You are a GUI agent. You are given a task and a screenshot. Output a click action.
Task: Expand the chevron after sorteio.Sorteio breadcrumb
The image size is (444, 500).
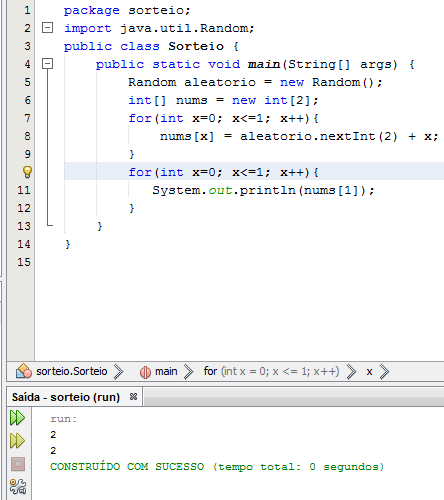118,372
